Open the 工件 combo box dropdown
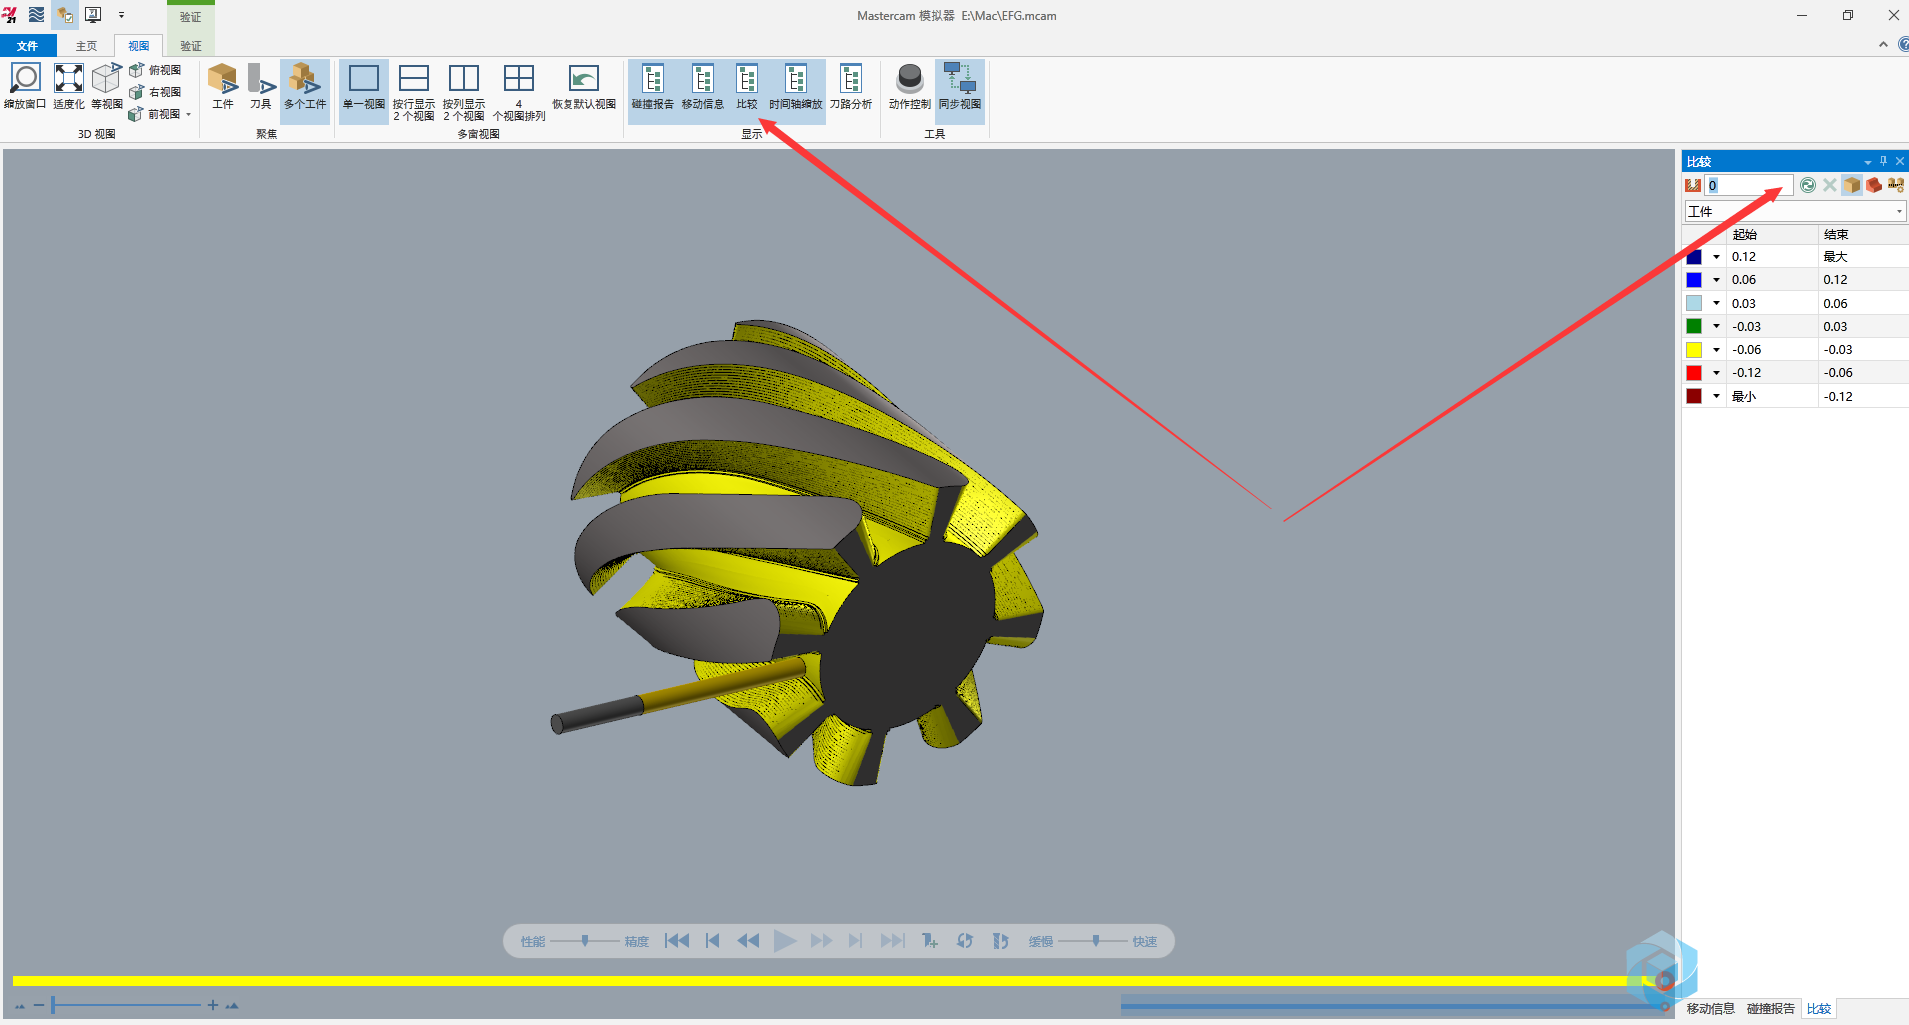This screenshot has height=1025, width=1909. click(x=1899, y=211)
